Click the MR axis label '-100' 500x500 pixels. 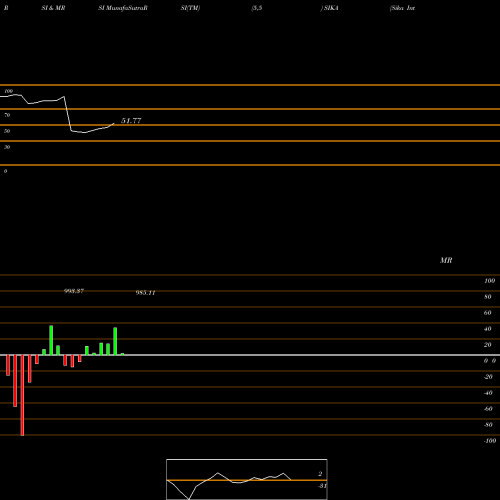point(490,441)
